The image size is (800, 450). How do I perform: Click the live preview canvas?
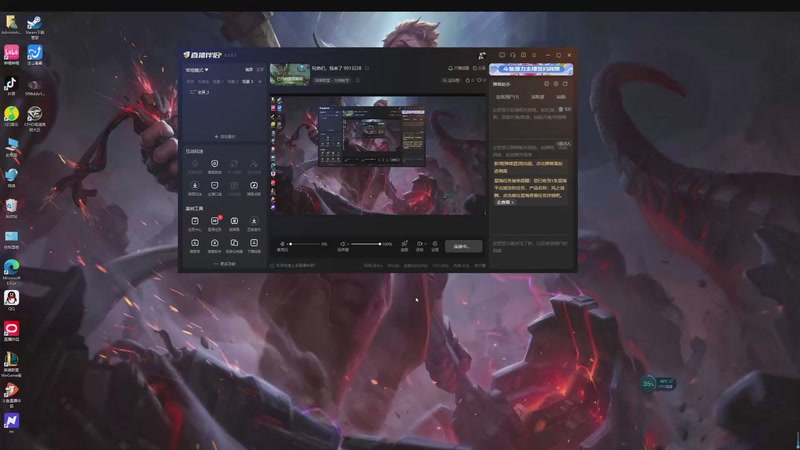pos(378,155)
